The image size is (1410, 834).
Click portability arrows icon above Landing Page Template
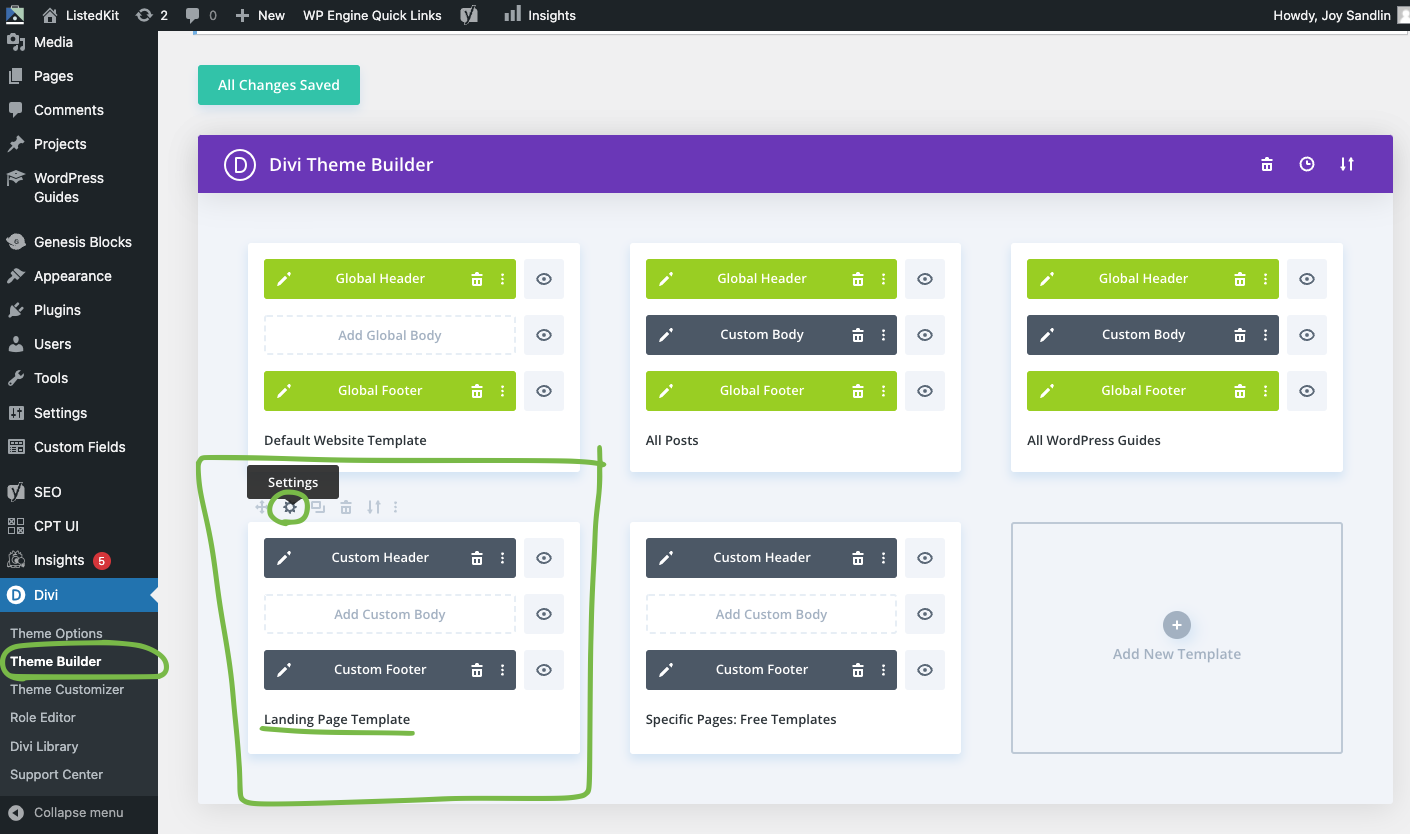[x=373, y=507]
